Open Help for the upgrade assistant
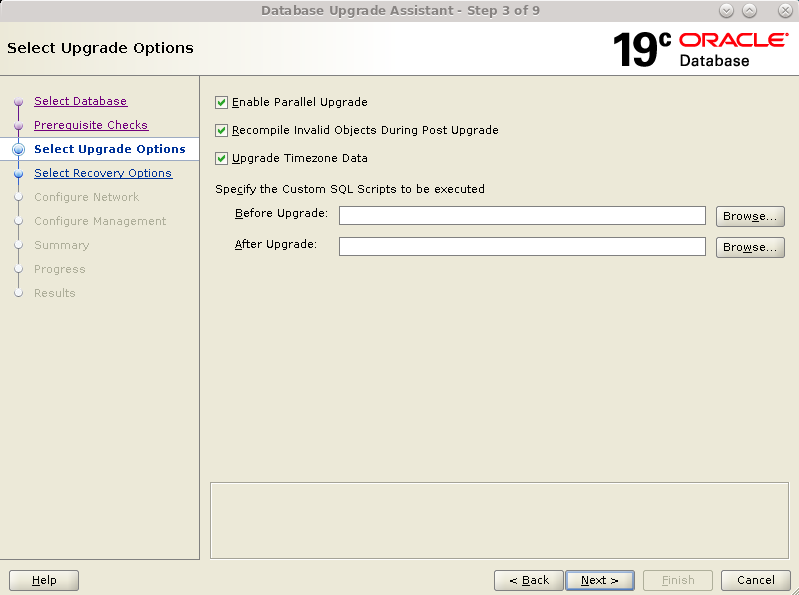Screen dimensions: 799x595 44,580
